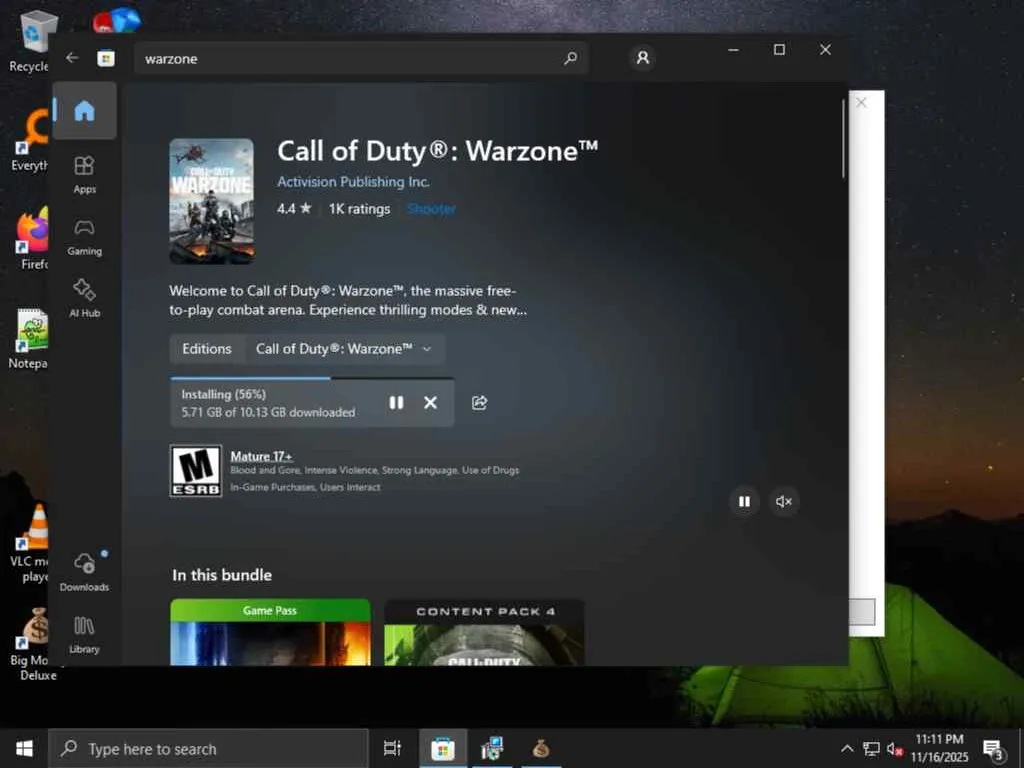Select the Everything desktop shortcut
Image resolution: width=1024 pixels, height=768 pixels.
point(30,140)
